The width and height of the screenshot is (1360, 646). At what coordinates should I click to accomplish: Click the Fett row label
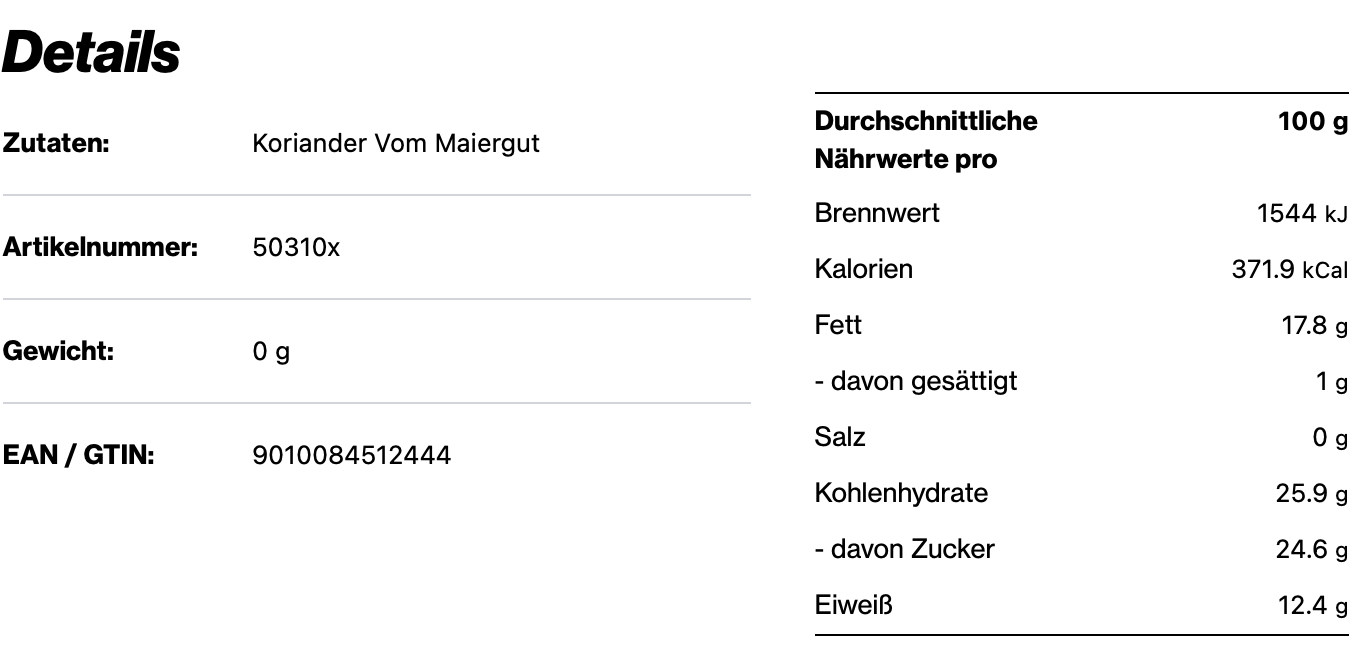point(838,325)
